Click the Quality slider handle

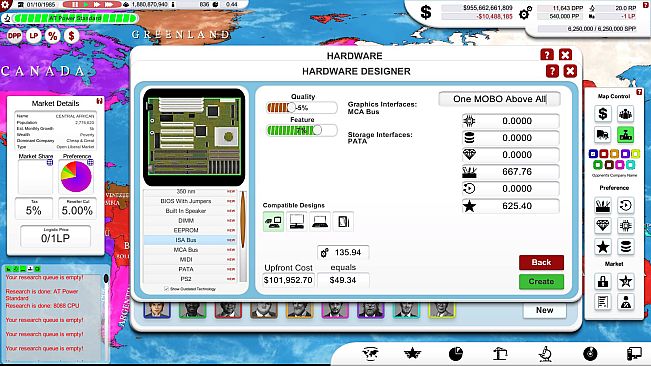tap(291, 107)
